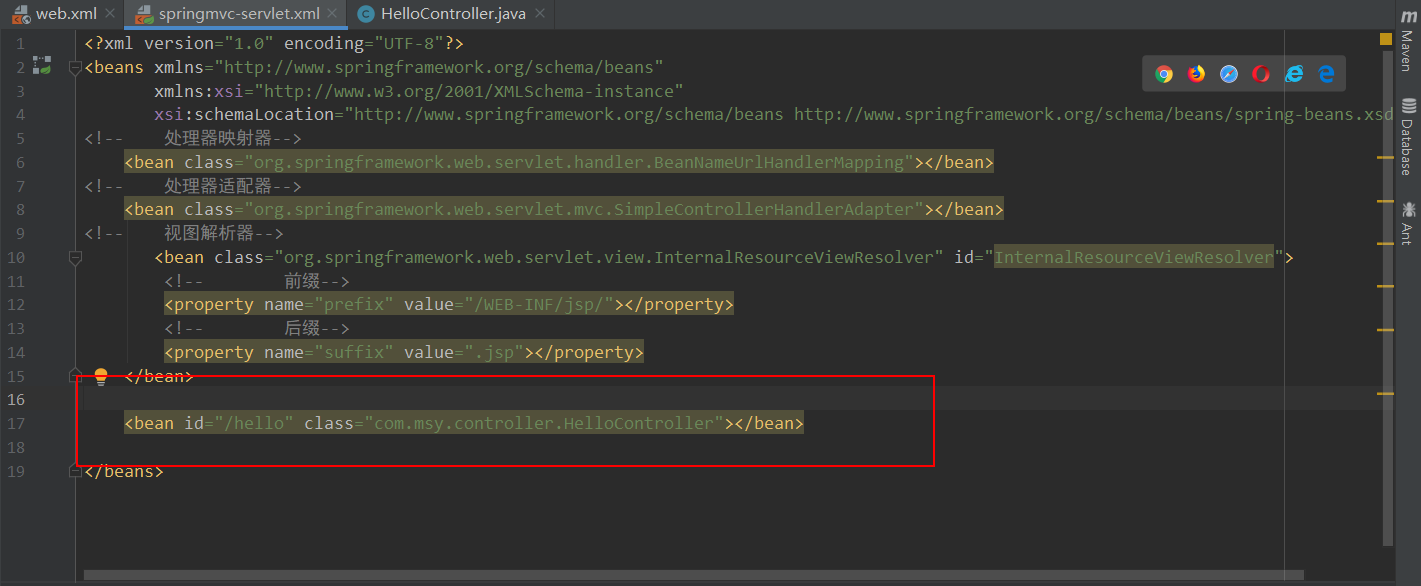Close the web.xml tab
Viewport: 1421px width, 586px height.
click(109, 15)
